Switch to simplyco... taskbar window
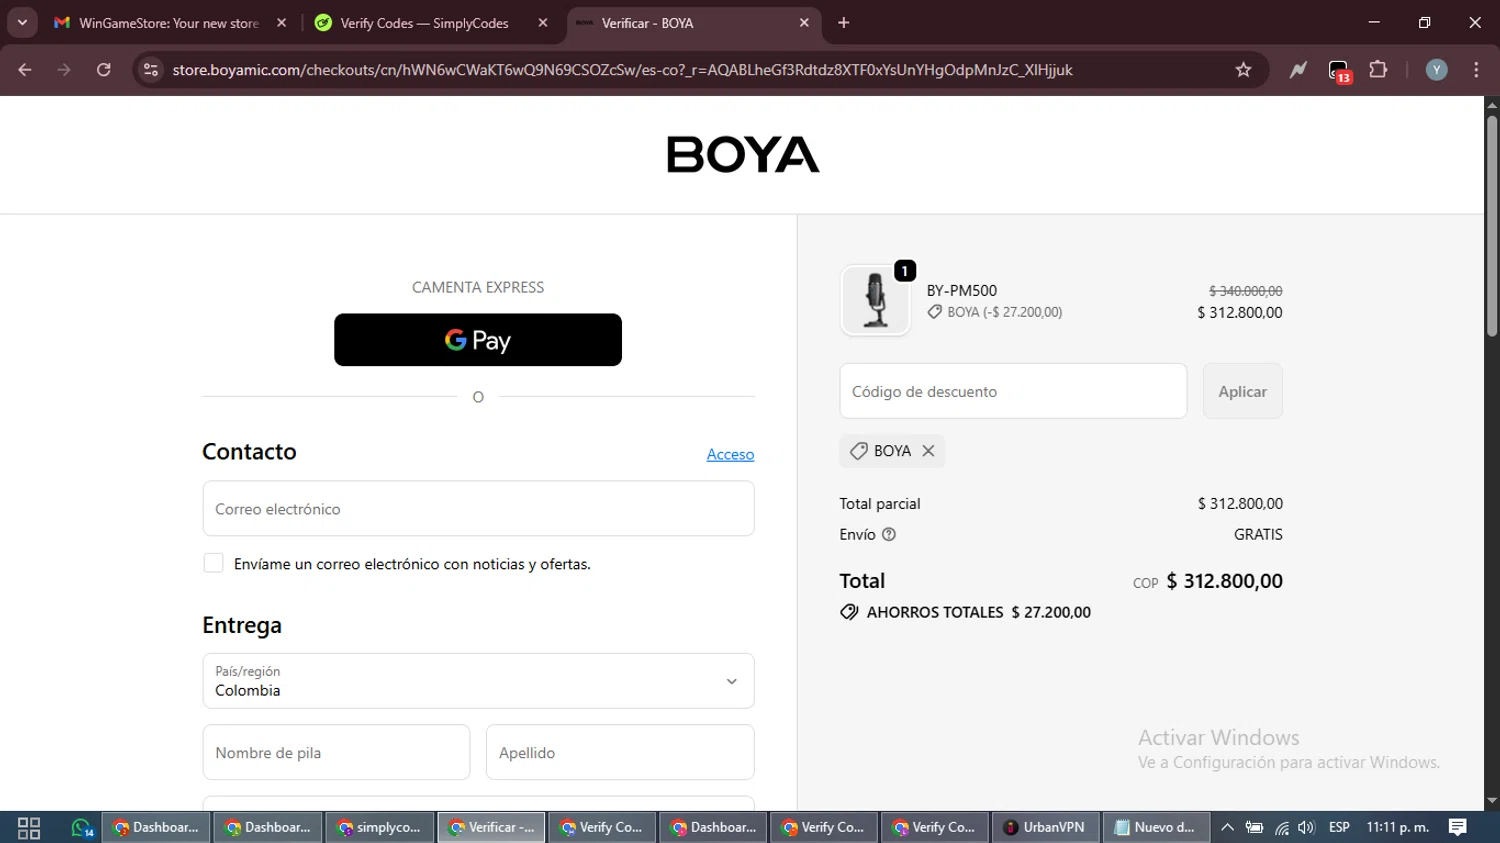This screenshot has width=1500, height=843. pyautogui.click(x=380, y=827)
